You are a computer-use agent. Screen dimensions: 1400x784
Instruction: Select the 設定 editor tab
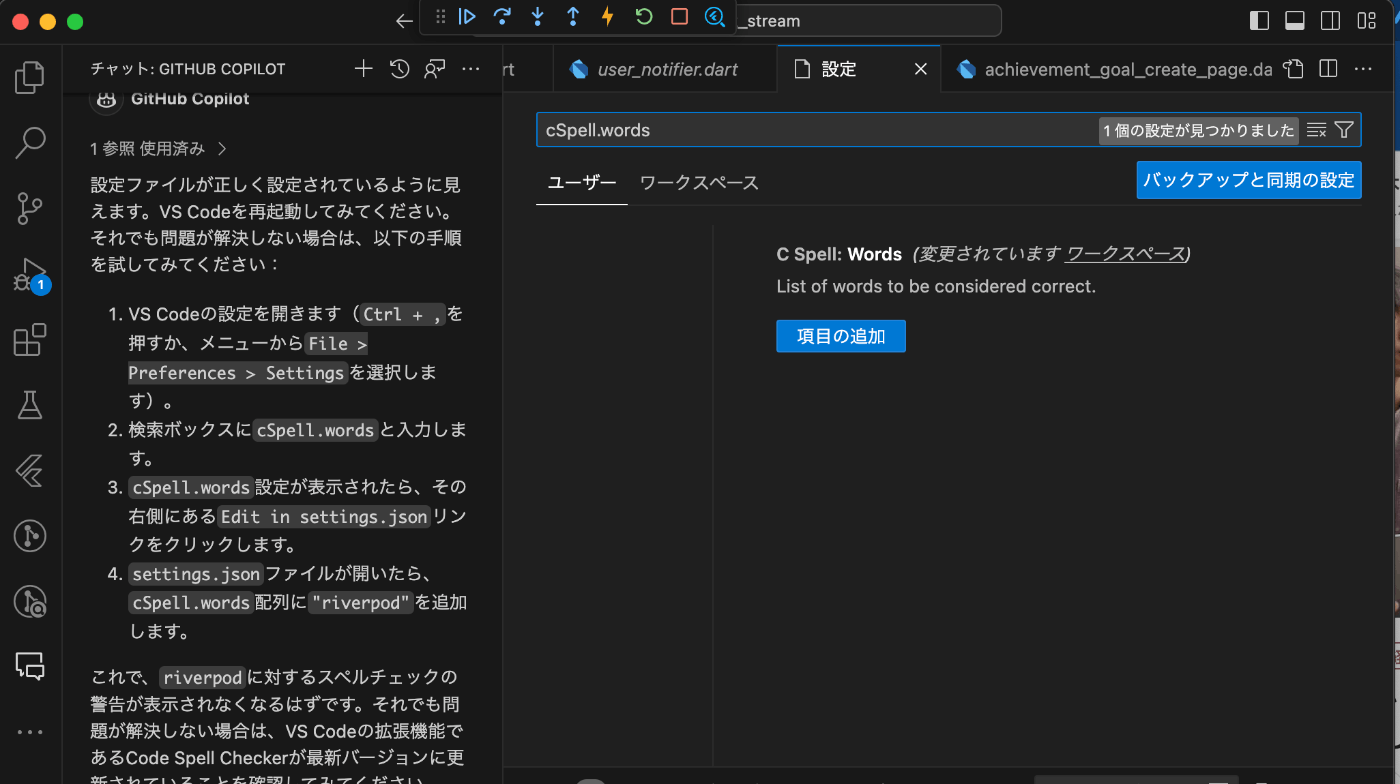[x=859, y=69]
